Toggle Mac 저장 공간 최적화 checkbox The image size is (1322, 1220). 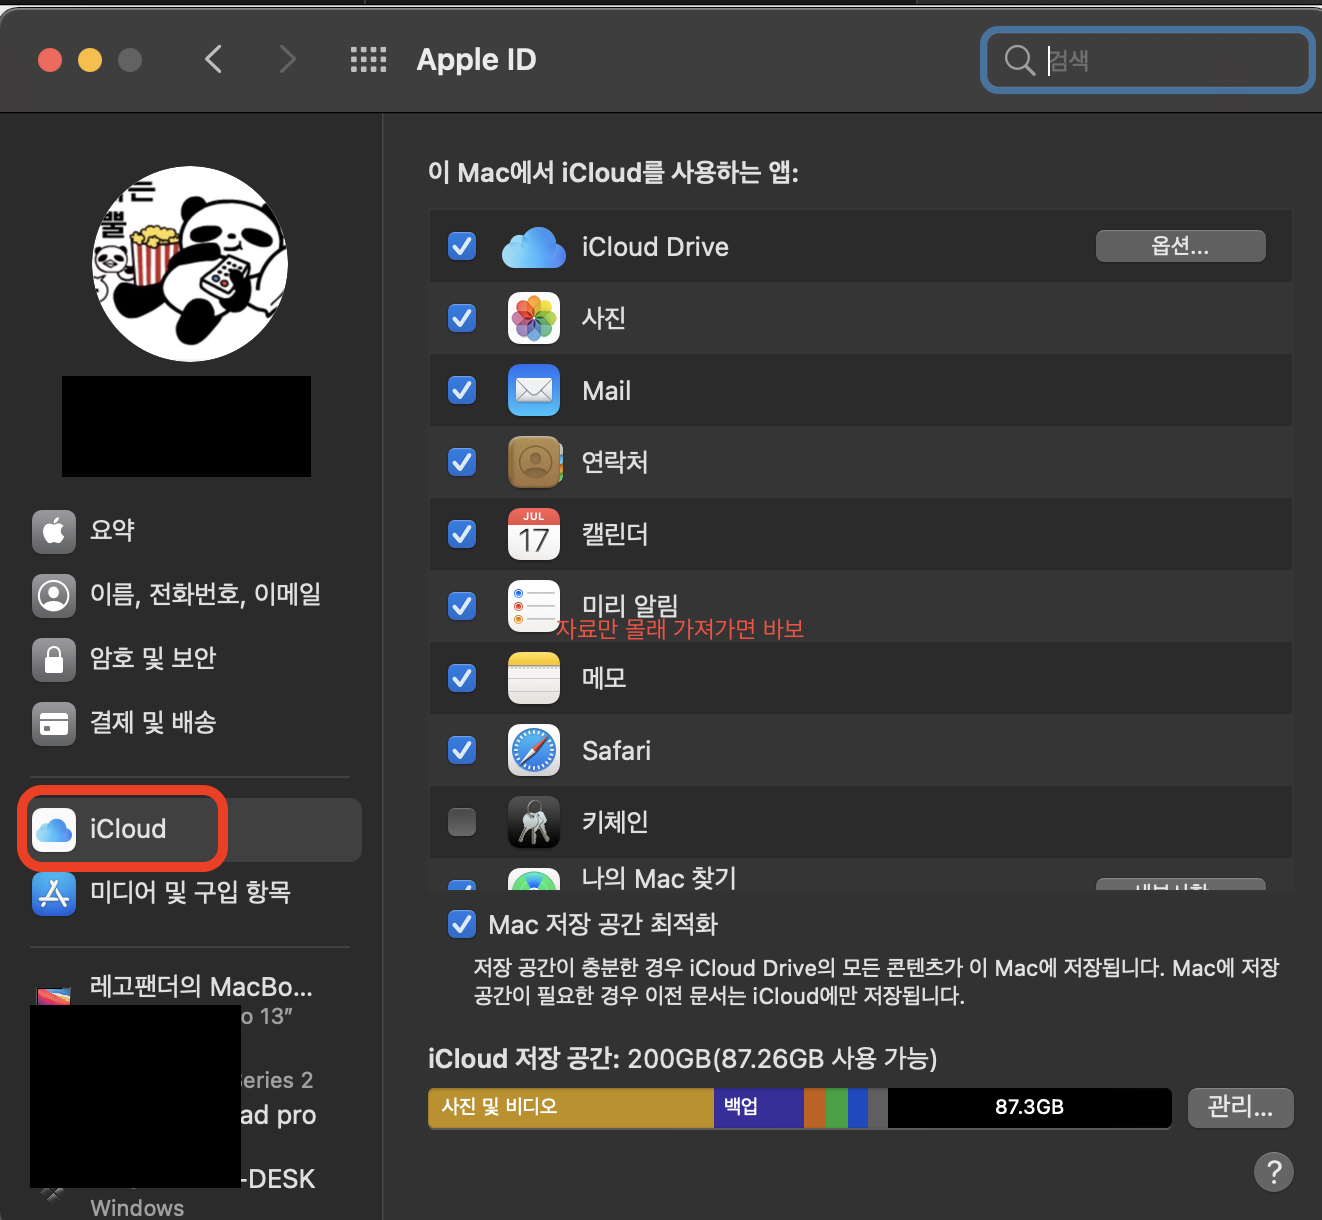462,924
